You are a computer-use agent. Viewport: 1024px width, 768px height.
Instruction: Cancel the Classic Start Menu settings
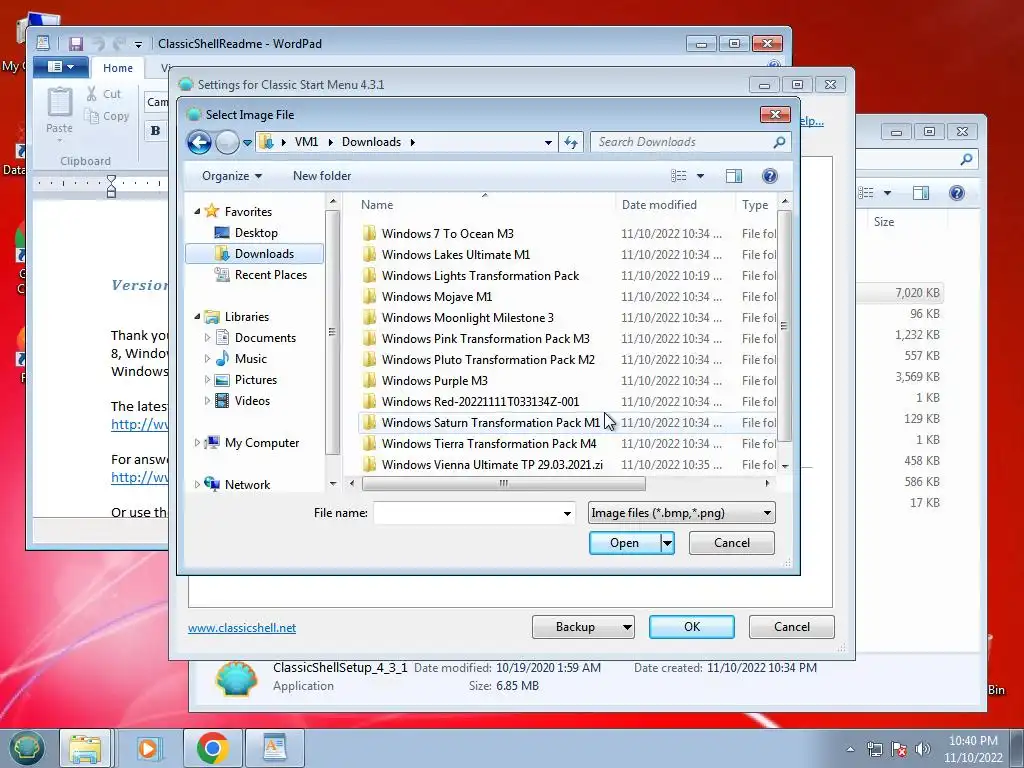(x=792, y=627)
